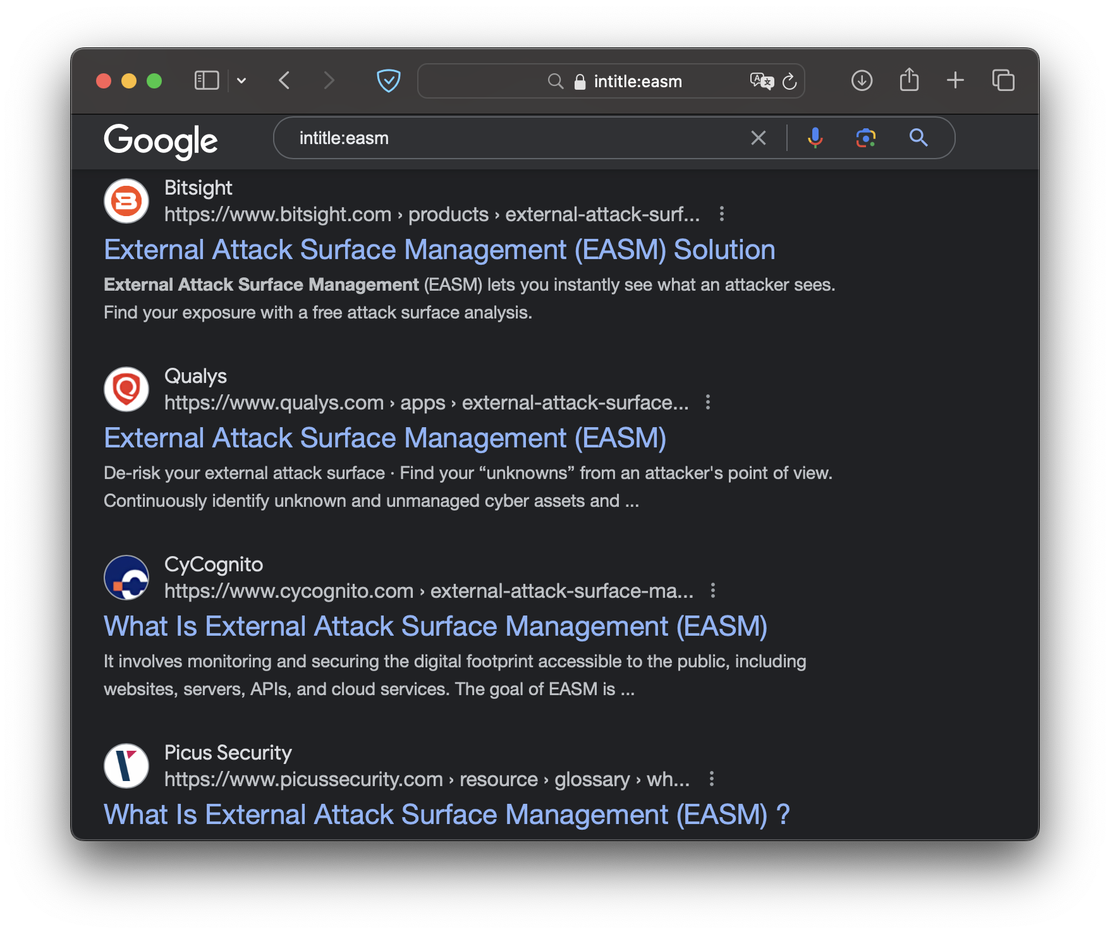Open the Safari downloads icon
The width and height of the screenshot is (1110, 934).
pyautogui.click(x=861, y=81)
